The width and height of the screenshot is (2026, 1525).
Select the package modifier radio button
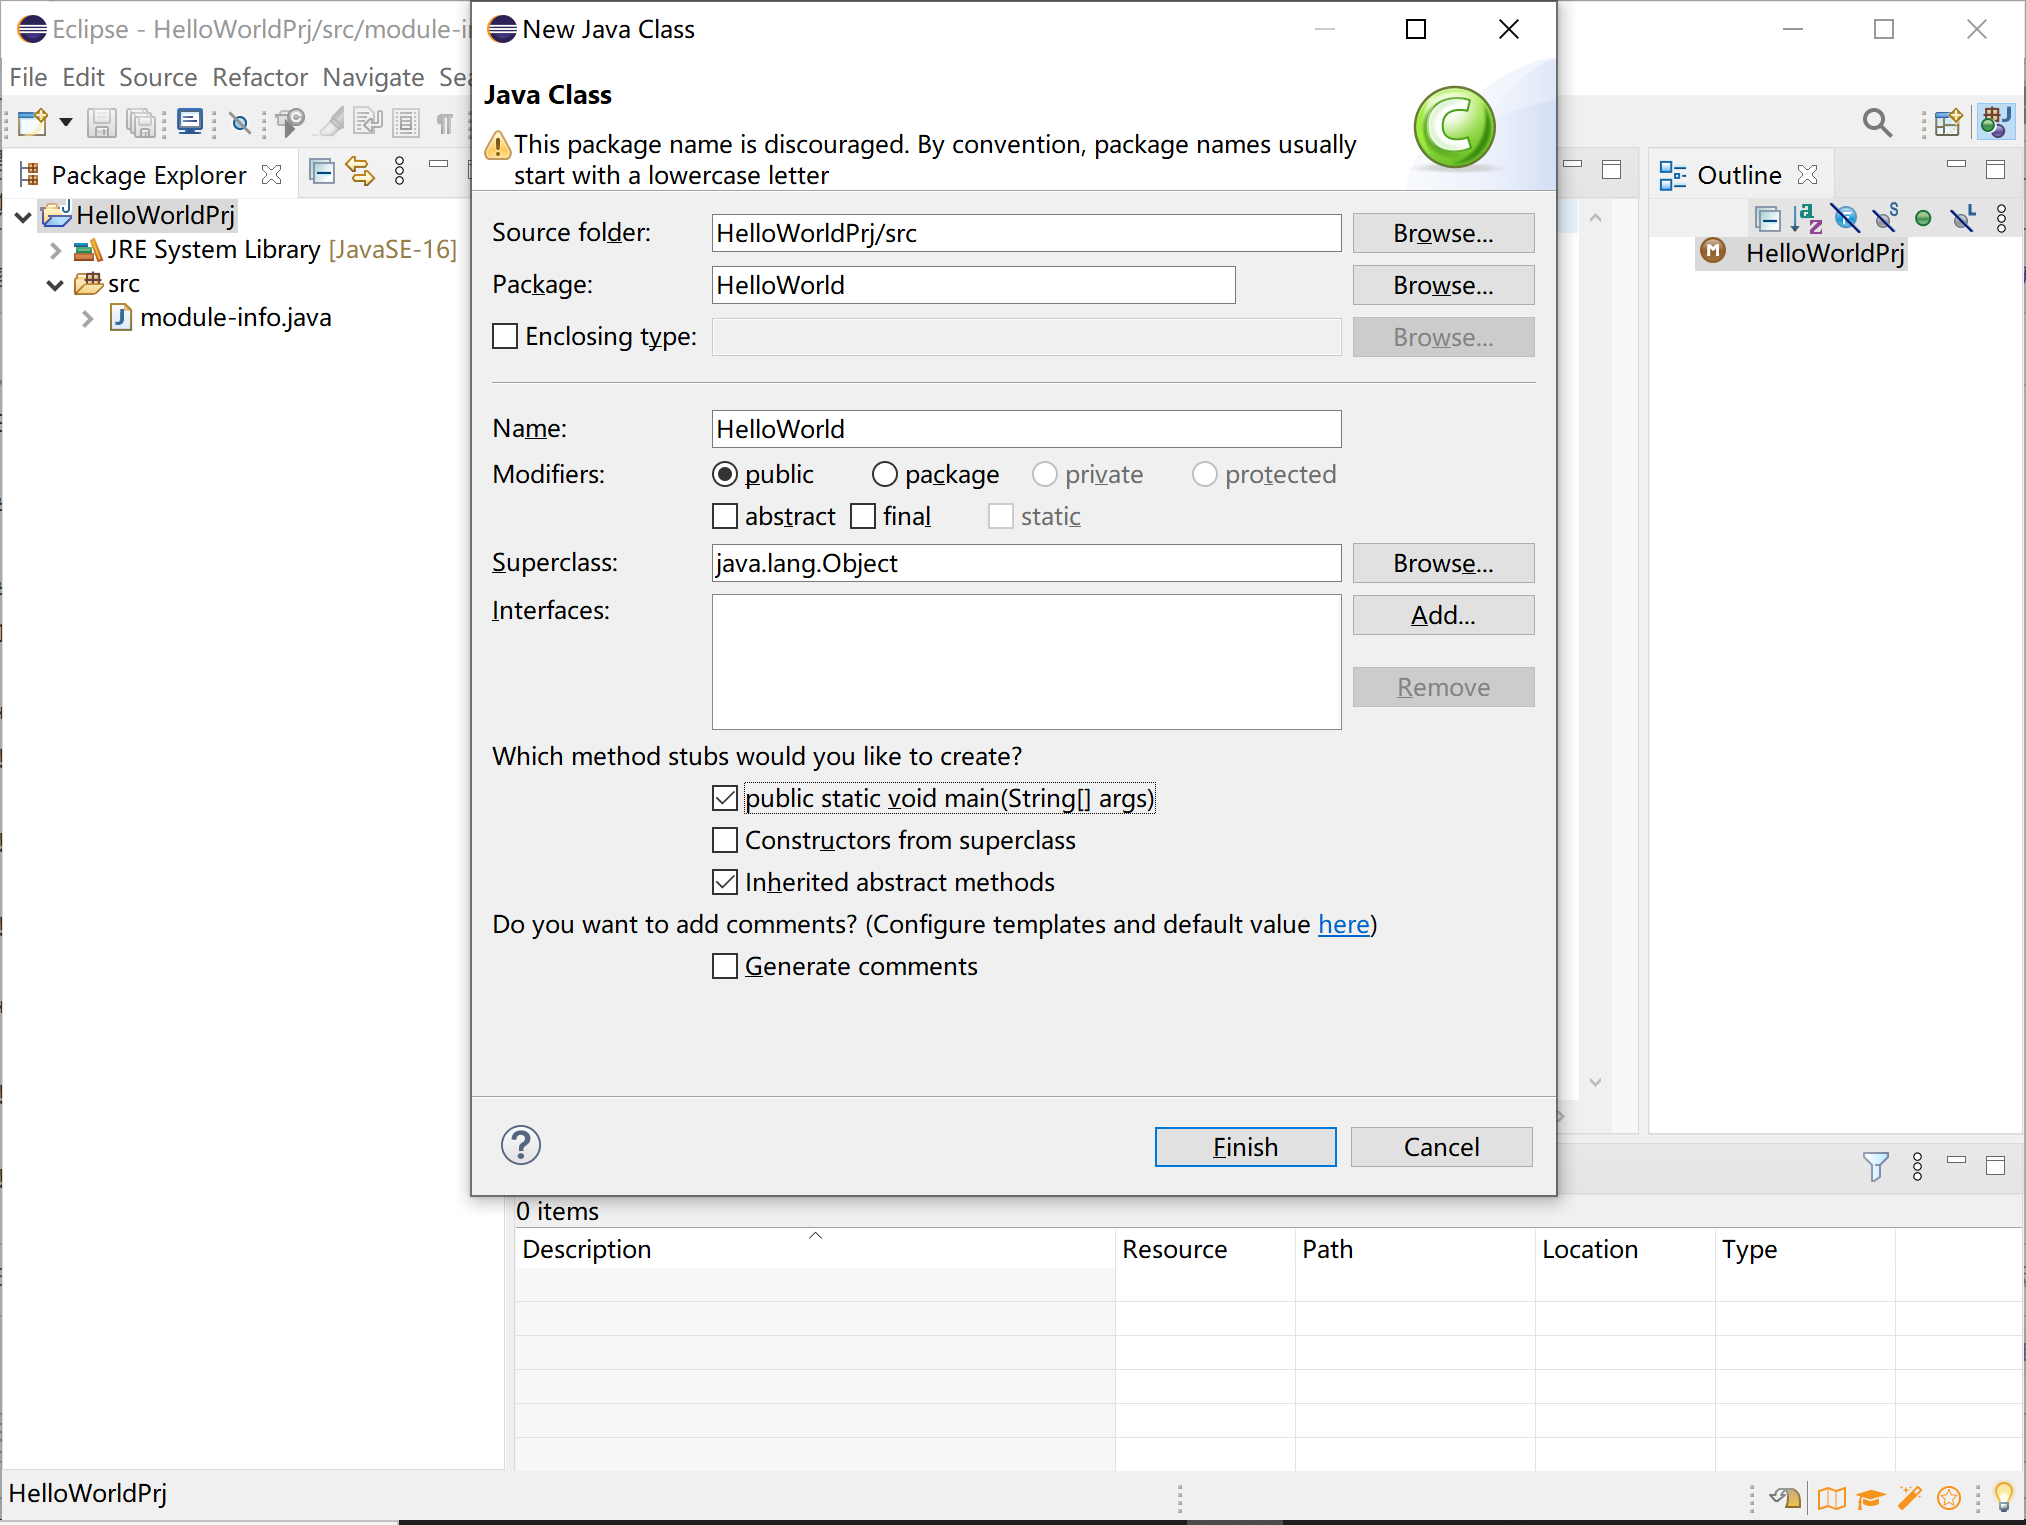tap(885, 474)
